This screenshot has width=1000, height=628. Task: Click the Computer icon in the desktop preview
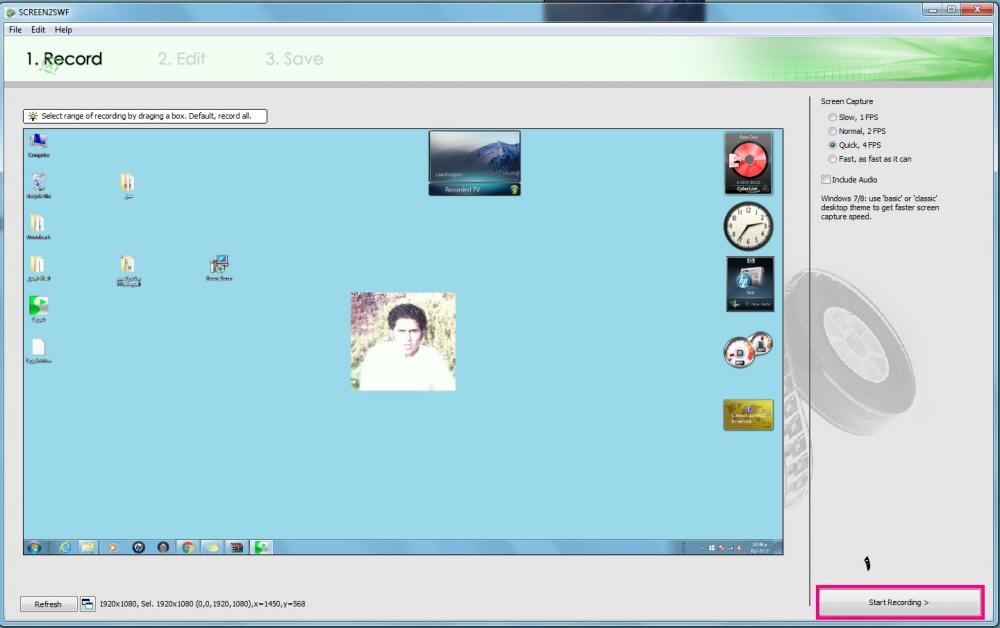(x=38, y=142)
